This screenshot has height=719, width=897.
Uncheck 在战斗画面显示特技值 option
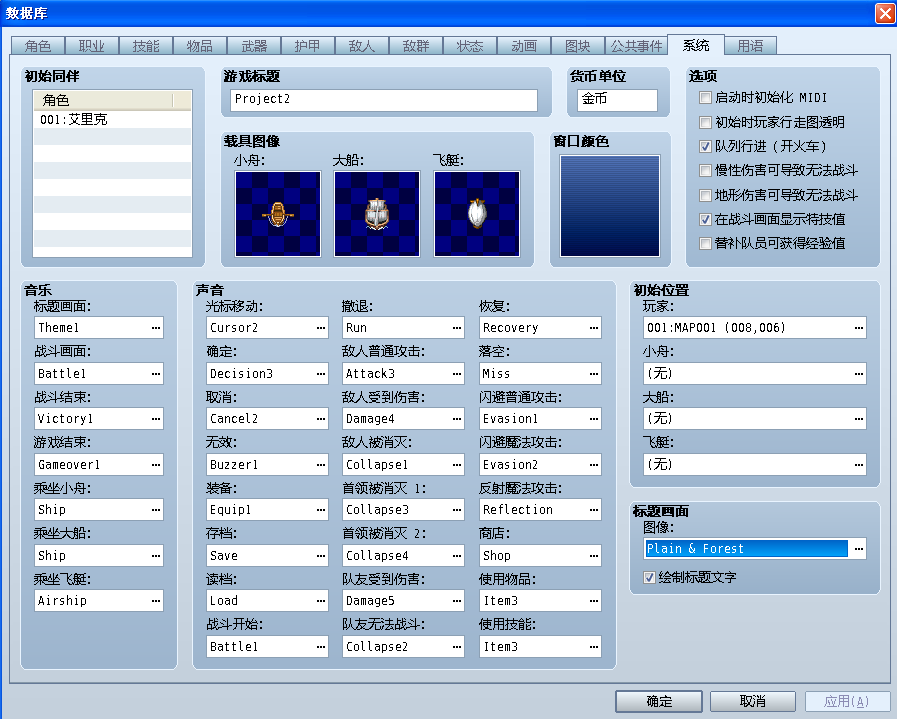[x=705, y=219]
